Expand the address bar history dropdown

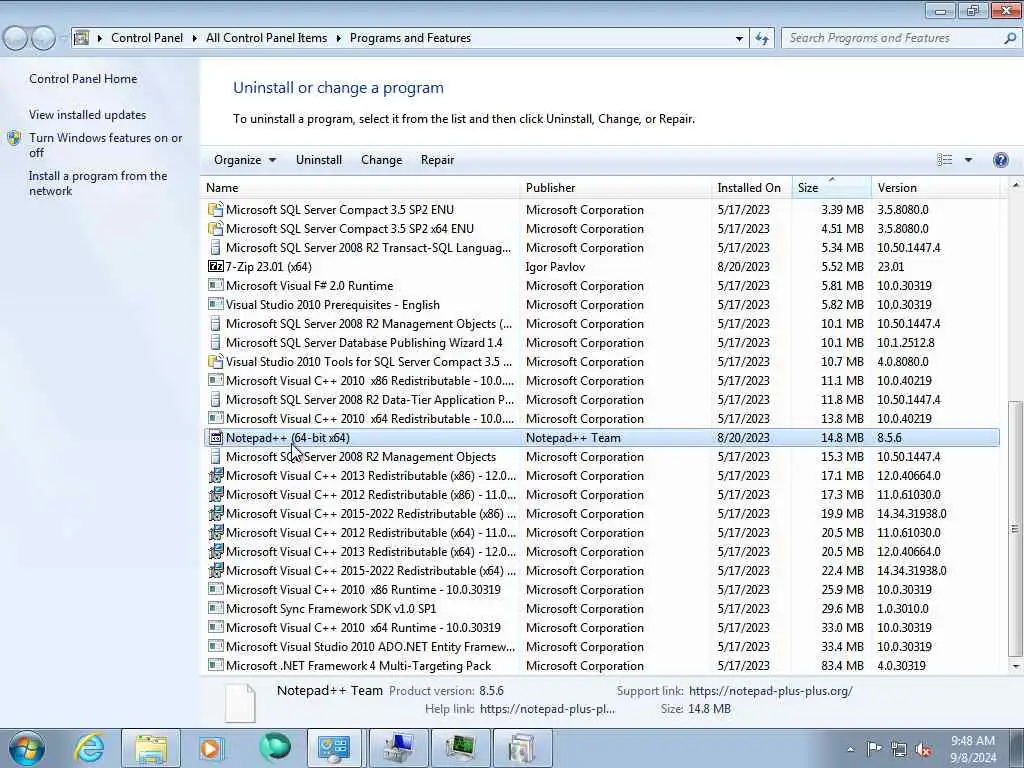click(x=739, y=39)
